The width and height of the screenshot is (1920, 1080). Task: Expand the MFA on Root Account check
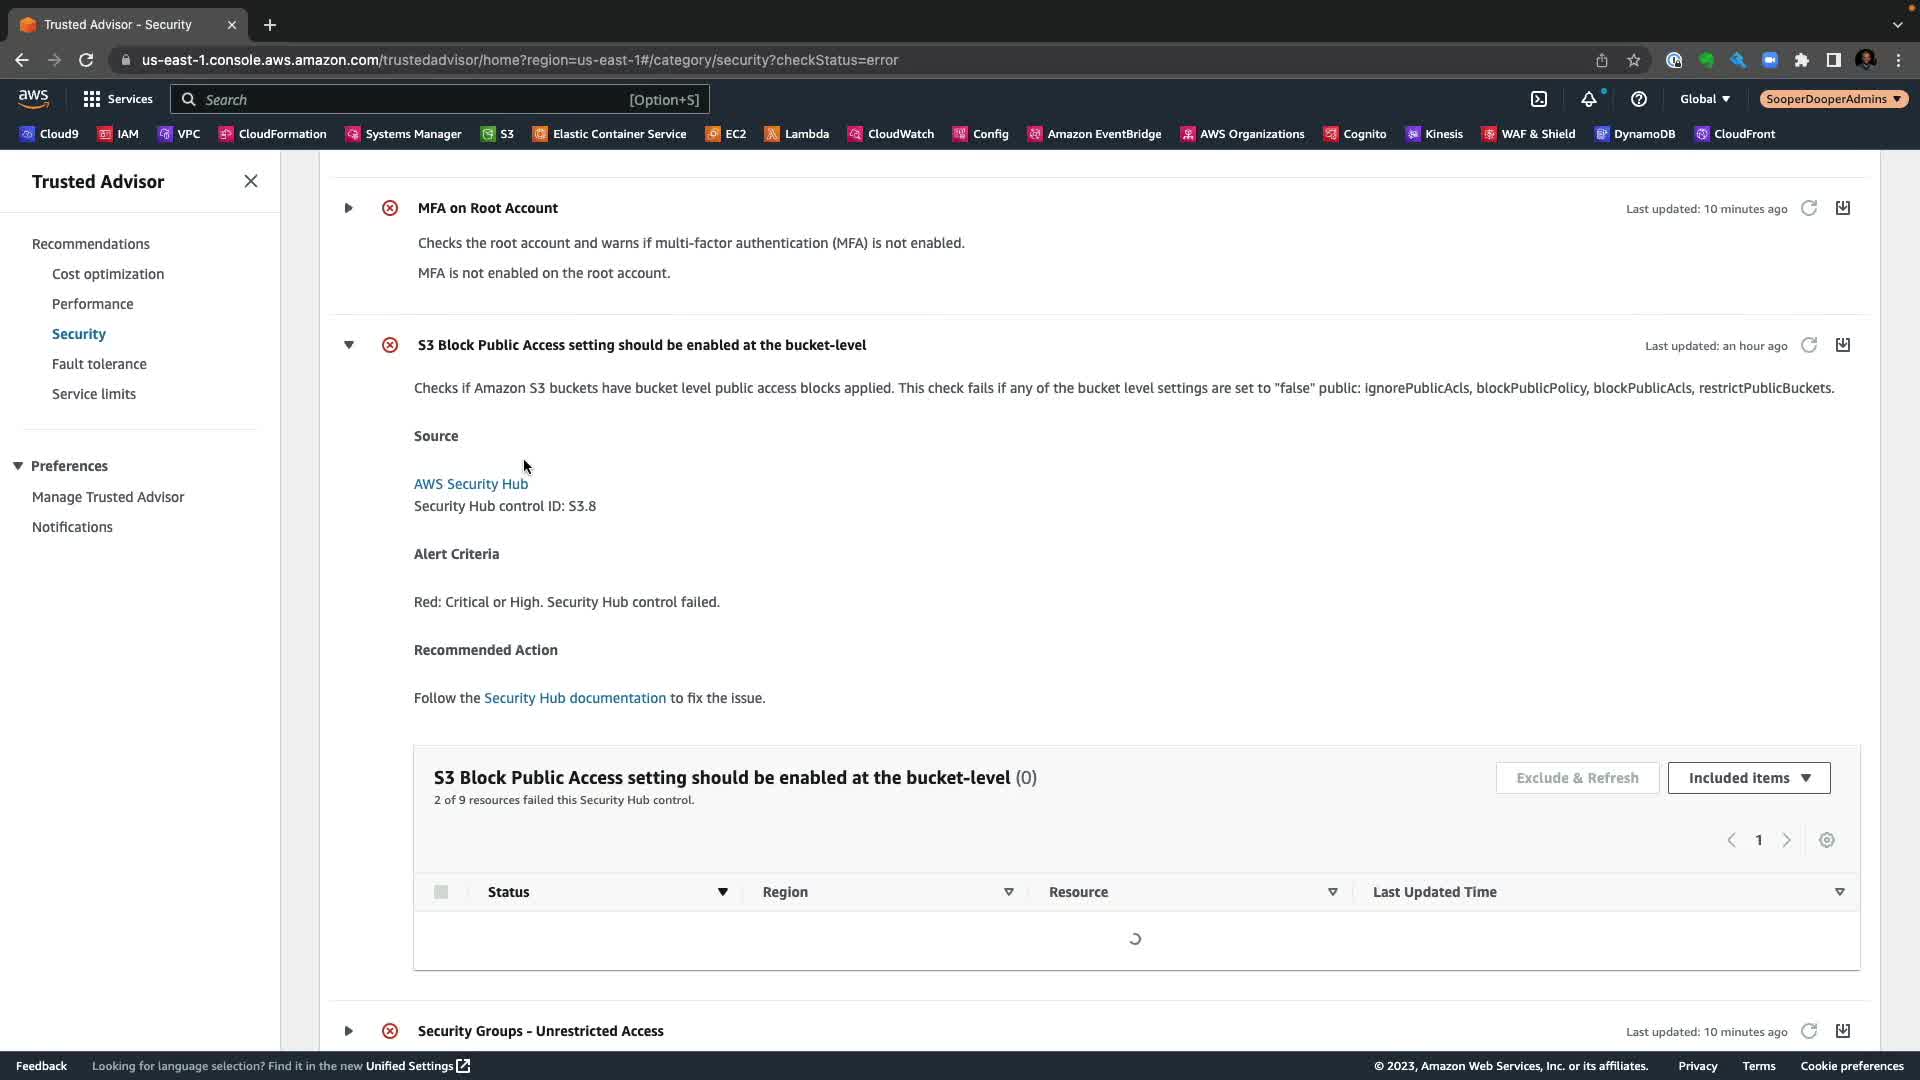pos(349,208)
